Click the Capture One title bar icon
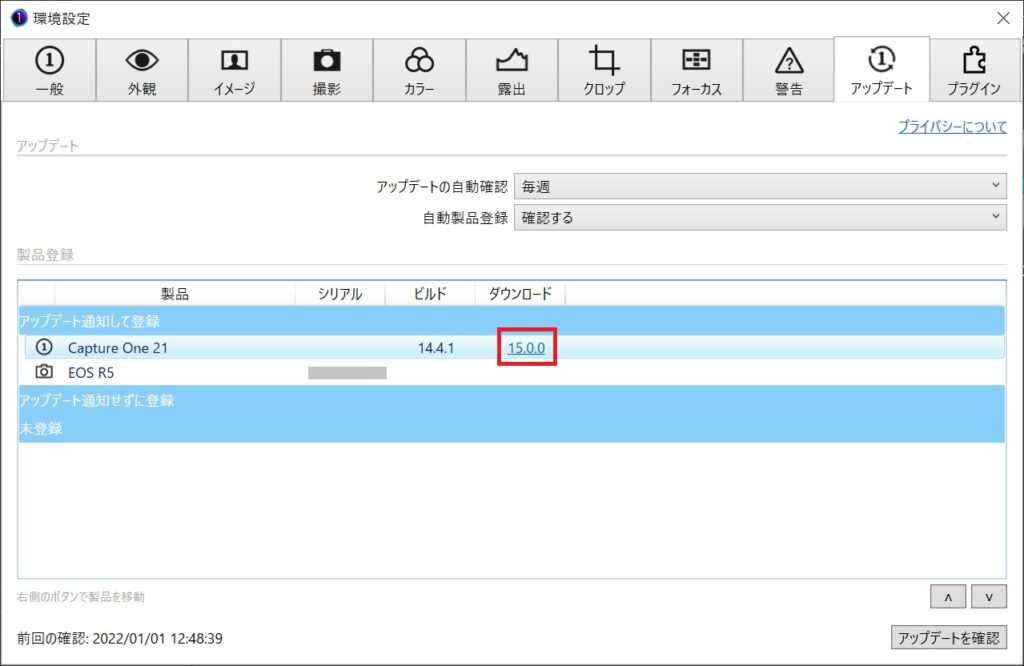1024x666 pixels. (18, 18)
